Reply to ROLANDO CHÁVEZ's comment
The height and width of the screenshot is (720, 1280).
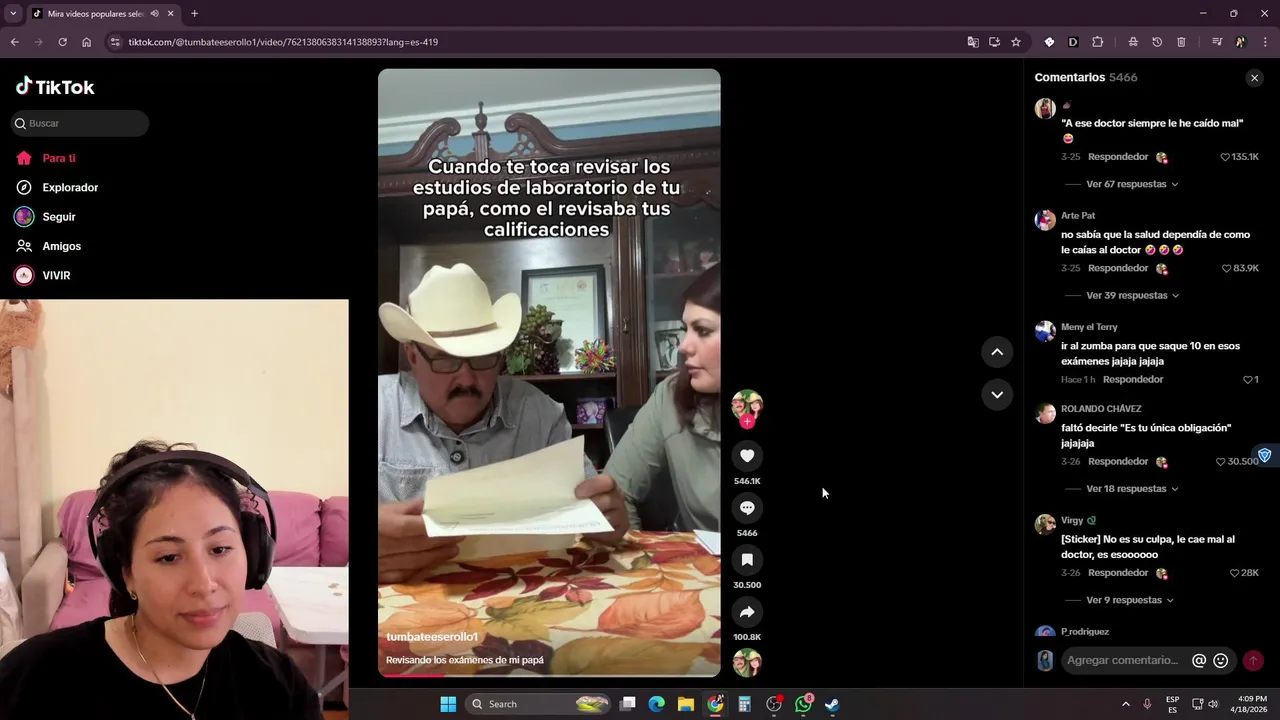click(1118, 462)
